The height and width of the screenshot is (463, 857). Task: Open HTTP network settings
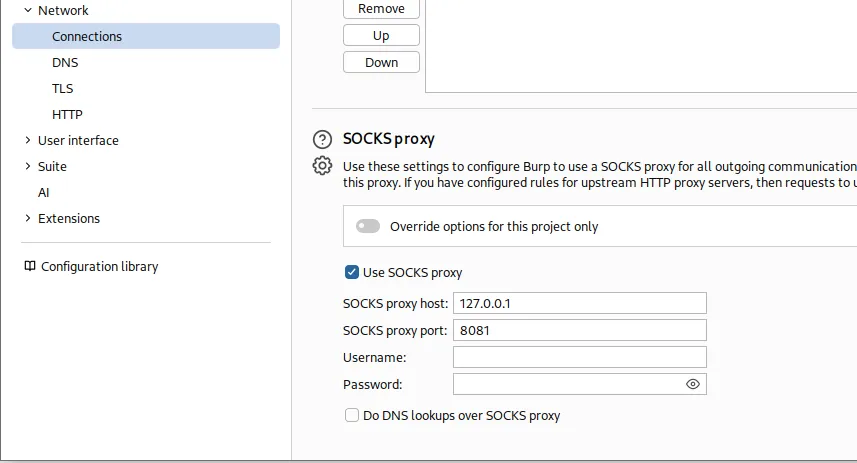coord(67,114)
